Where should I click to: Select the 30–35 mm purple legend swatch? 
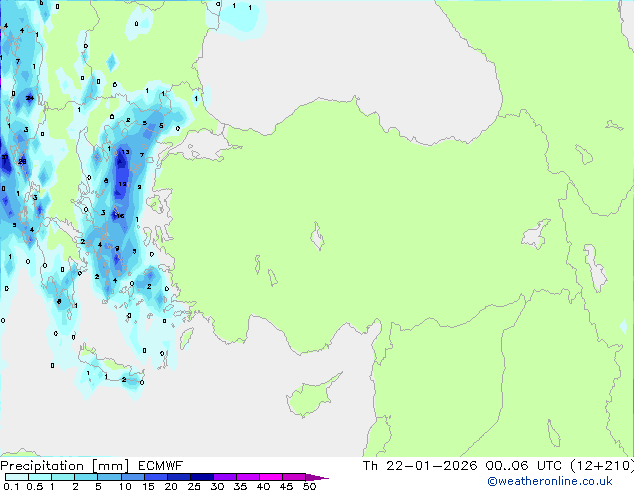pyautogui.click(x=224, y=477)
